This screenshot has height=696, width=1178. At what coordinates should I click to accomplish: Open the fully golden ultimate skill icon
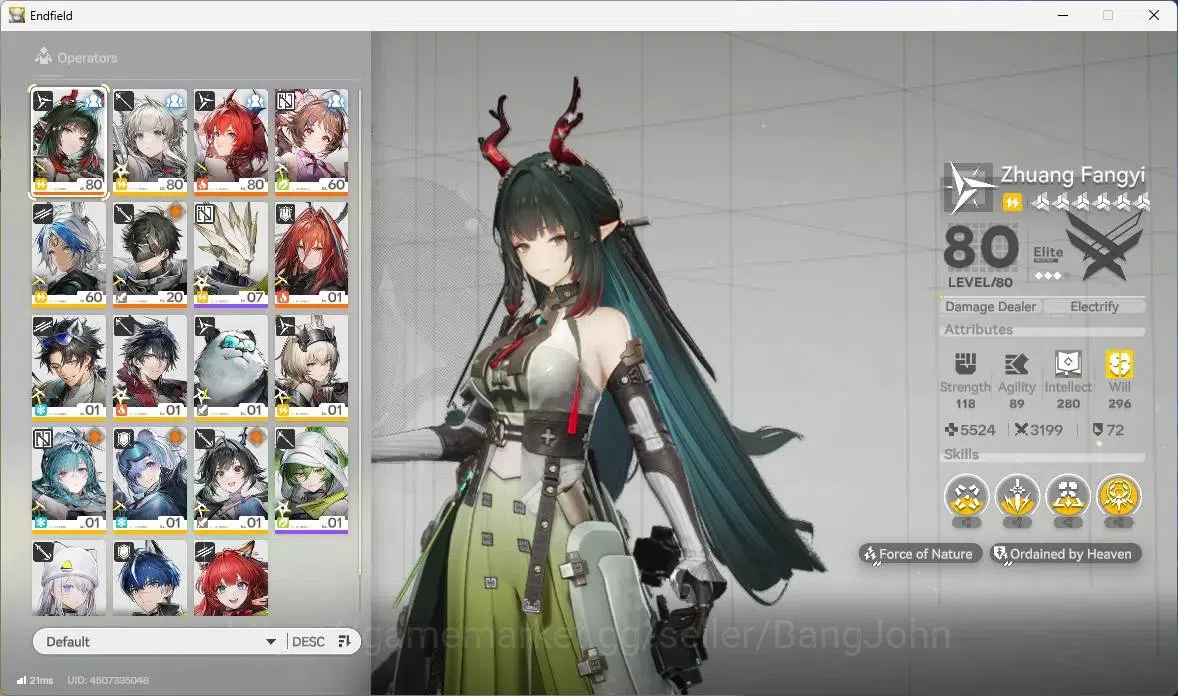pyautogui.click(x=1119, y=496)
